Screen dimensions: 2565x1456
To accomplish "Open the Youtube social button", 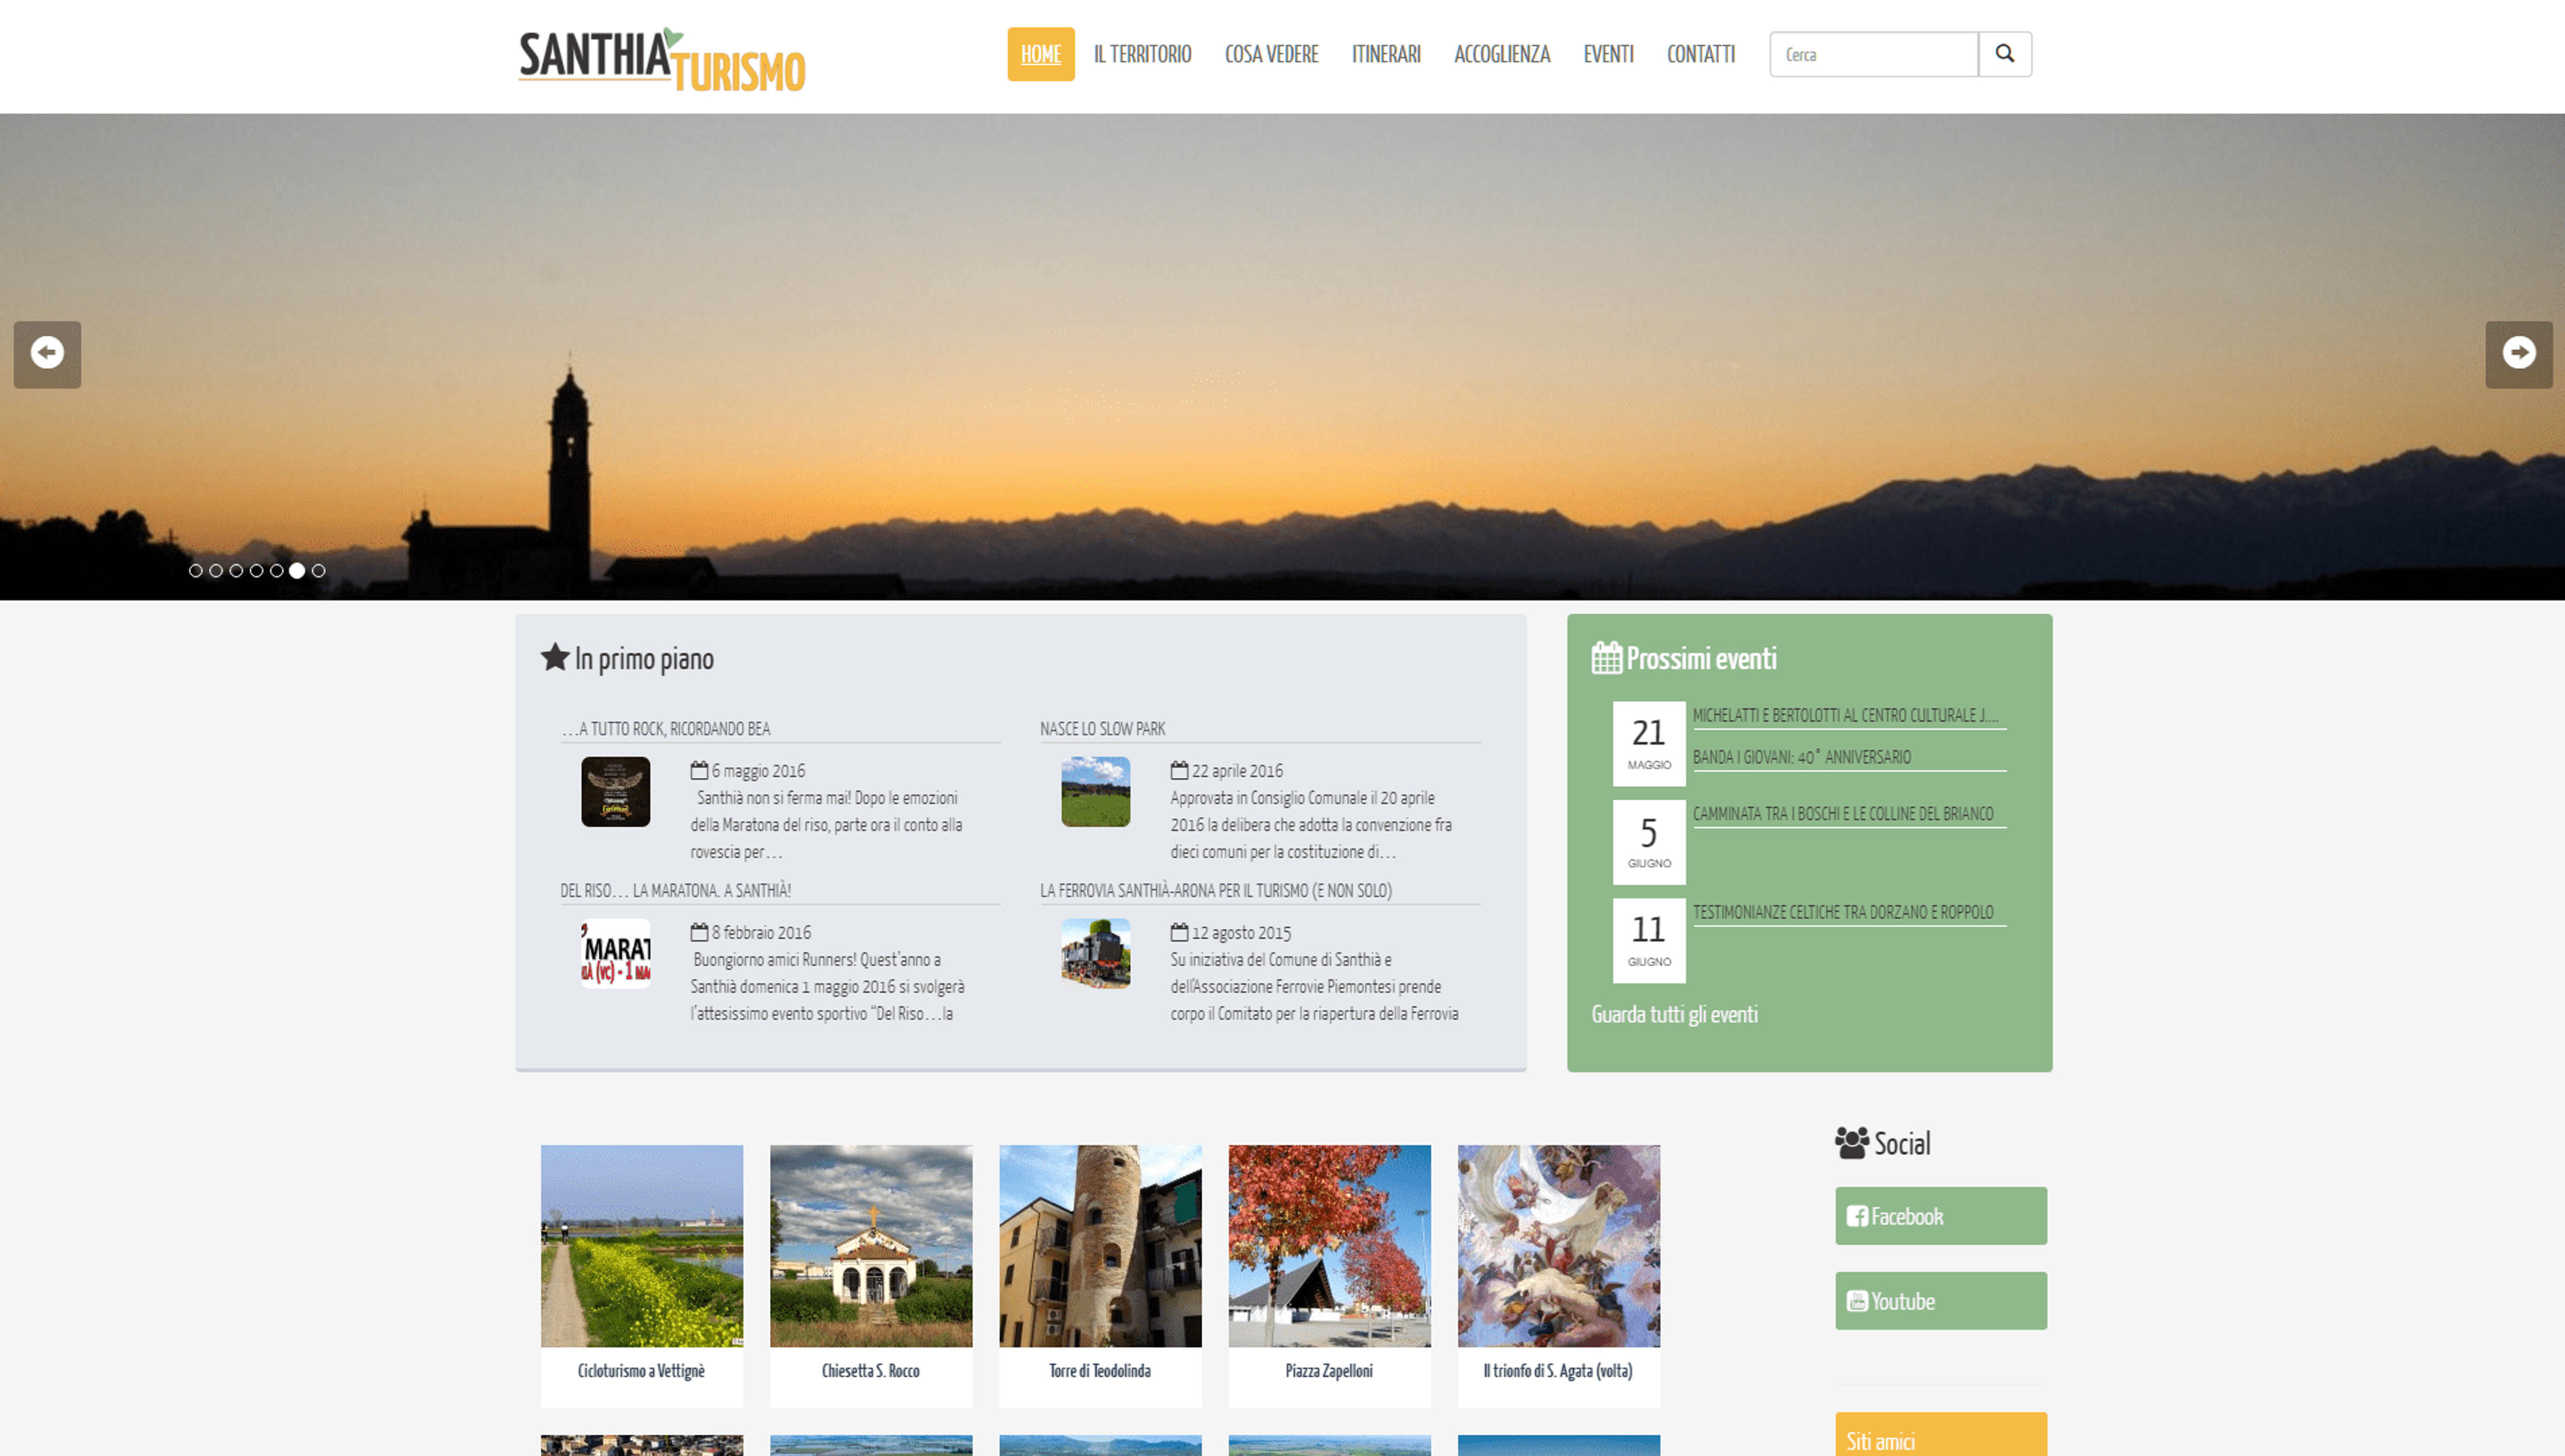I will coord(1940,1301).
